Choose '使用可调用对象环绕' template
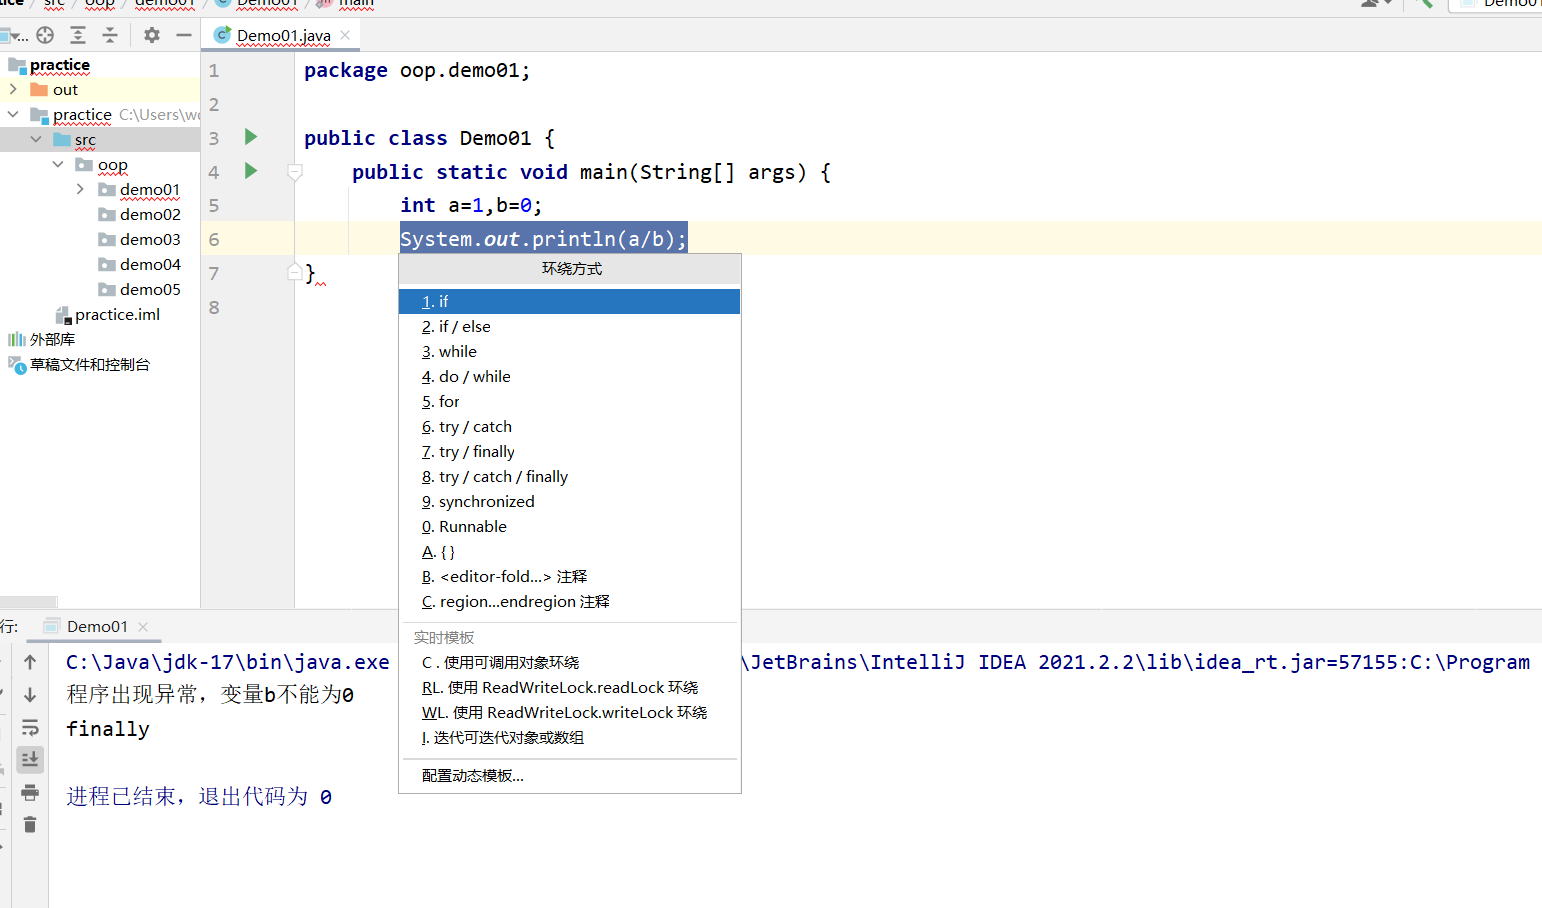1542x908 pixels. tap(569, 662)
